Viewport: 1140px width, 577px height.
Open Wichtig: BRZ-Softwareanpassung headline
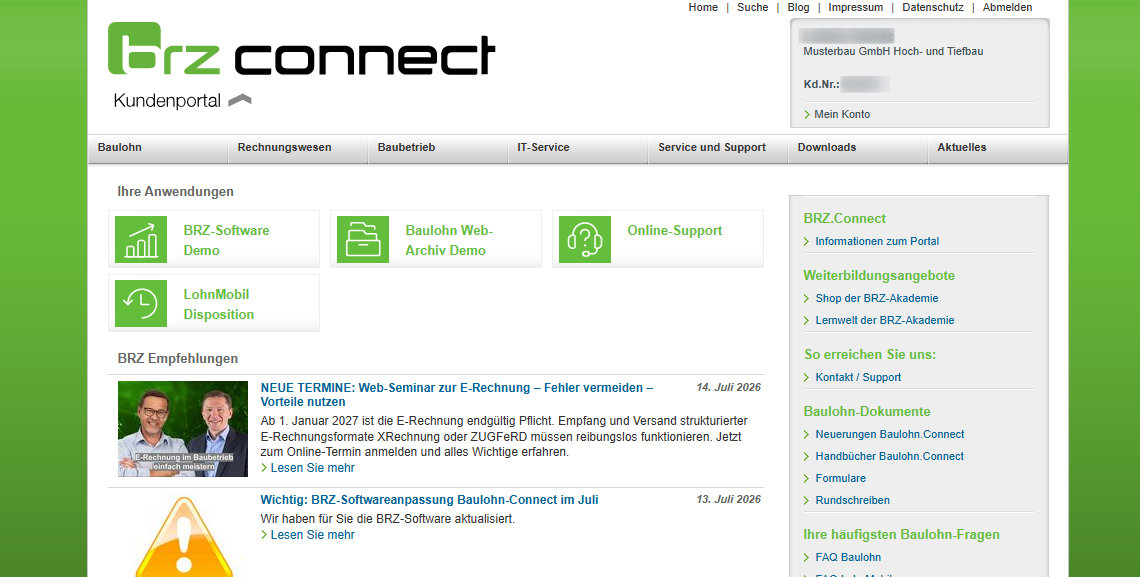pyautogui.click(x=429, y=500)
